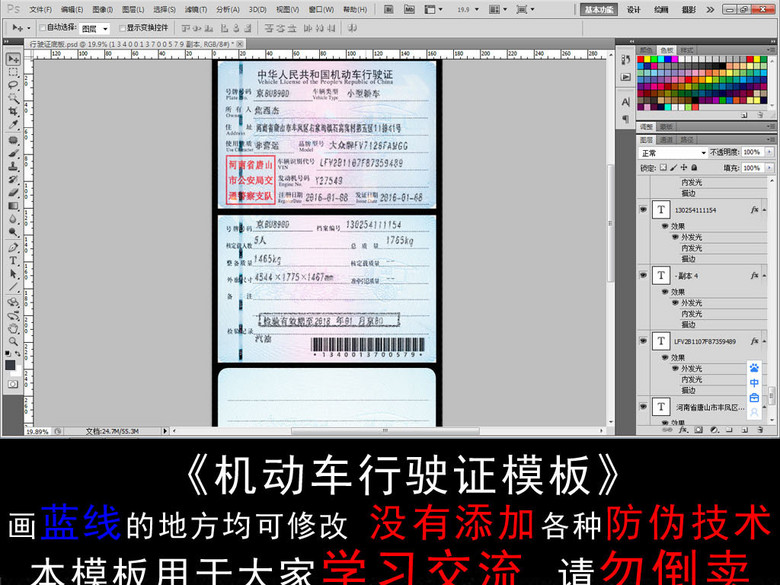Select the Rectangular Marquee tool

click(x=13, y=73)
